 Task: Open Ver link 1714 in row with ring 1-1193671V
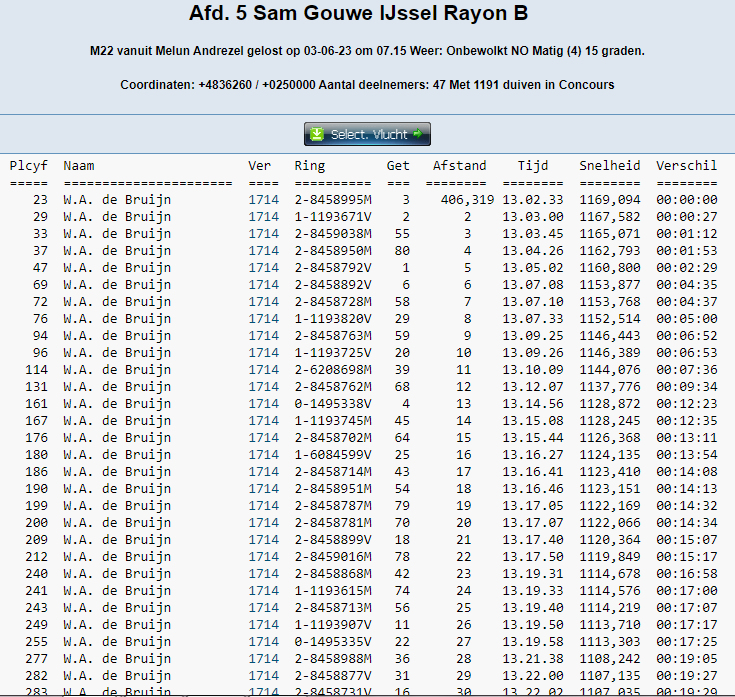263,217
